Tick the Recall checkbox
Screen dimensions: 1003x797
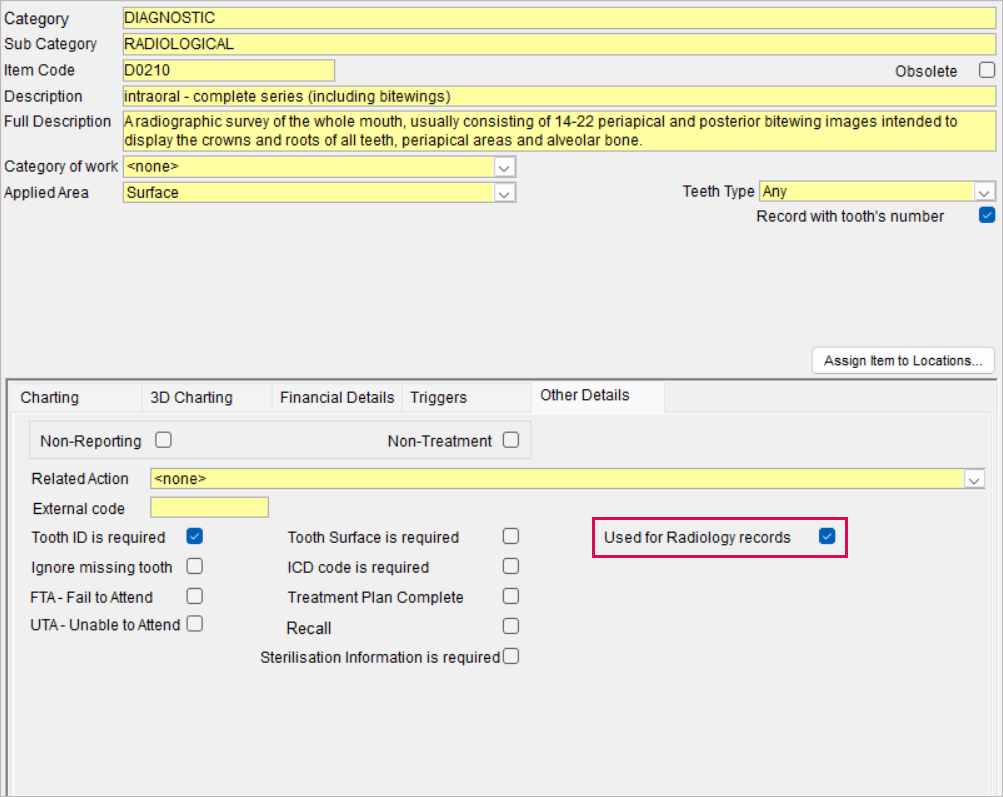(510, 626)
